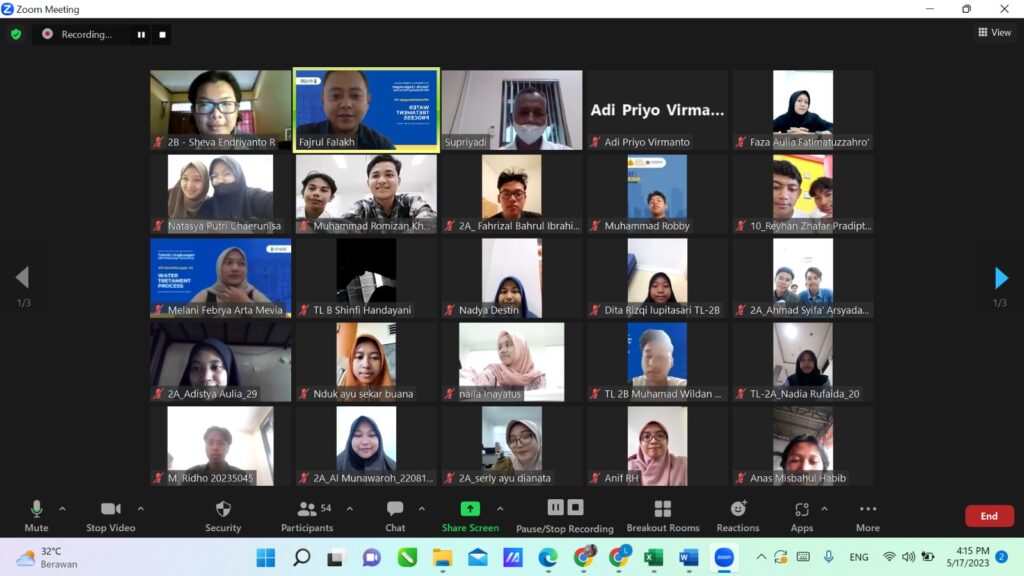Click the green Share Screen icon
This screenshot has height=576, width=1024.
470,509
